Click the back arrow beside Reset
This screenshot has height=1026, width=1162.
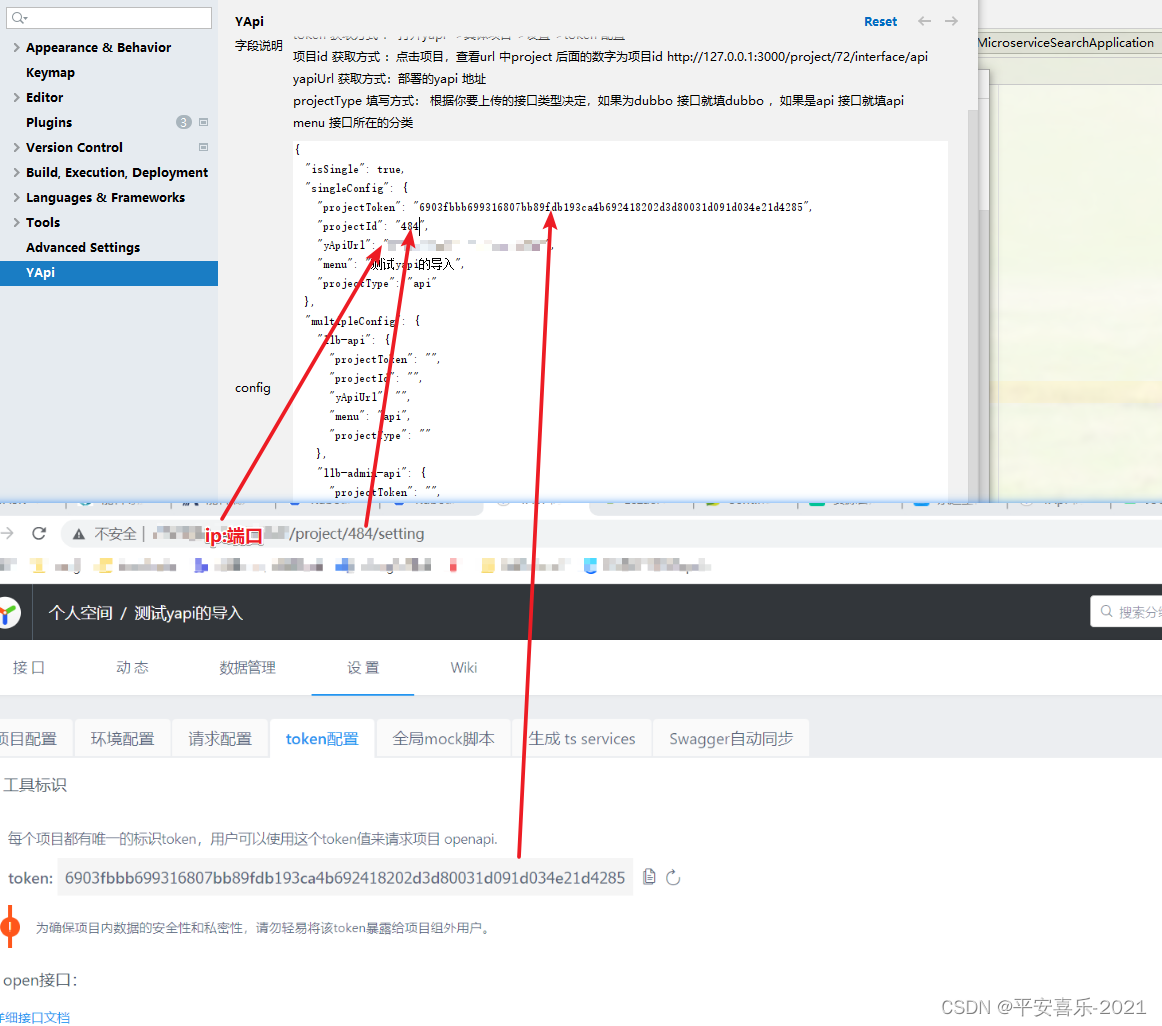(924, 21)
